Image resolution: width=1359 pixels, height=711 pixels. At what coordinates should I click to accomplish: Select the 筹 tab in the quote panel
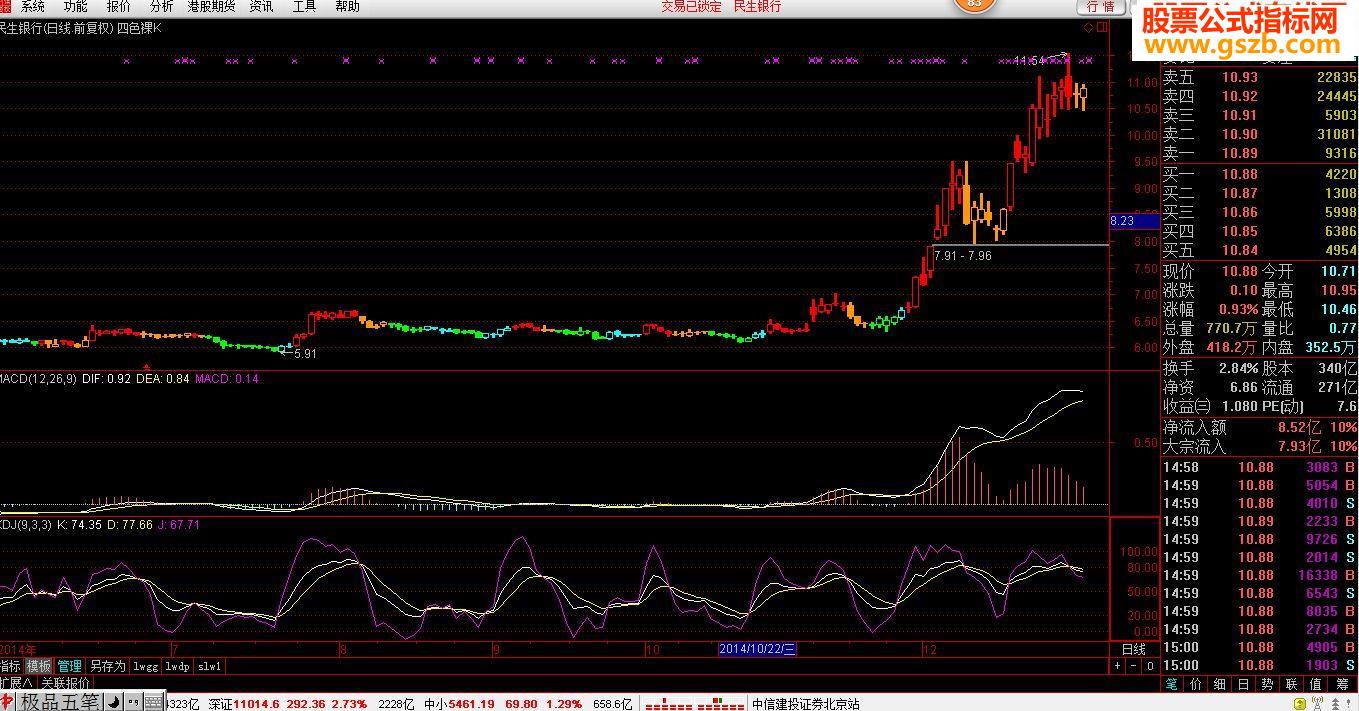[x=1342, y=684]
